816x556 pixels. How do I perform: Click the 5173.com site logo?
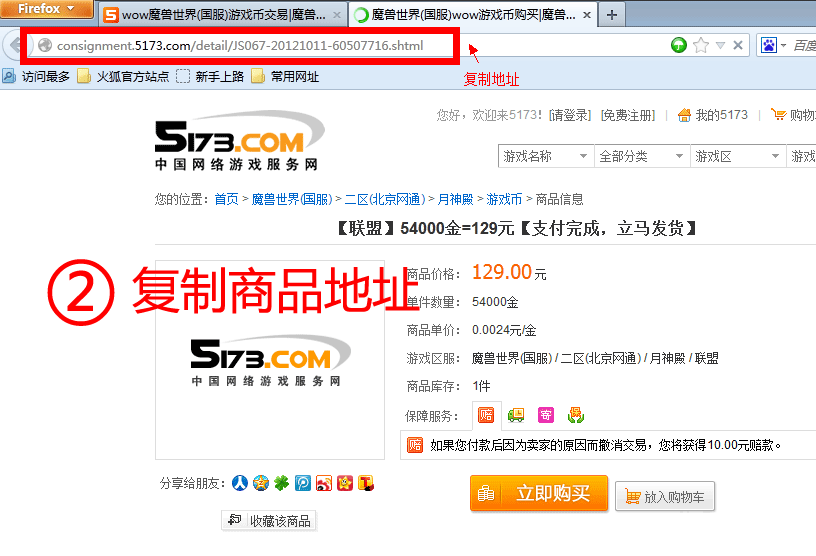click(x=238, y=141)
